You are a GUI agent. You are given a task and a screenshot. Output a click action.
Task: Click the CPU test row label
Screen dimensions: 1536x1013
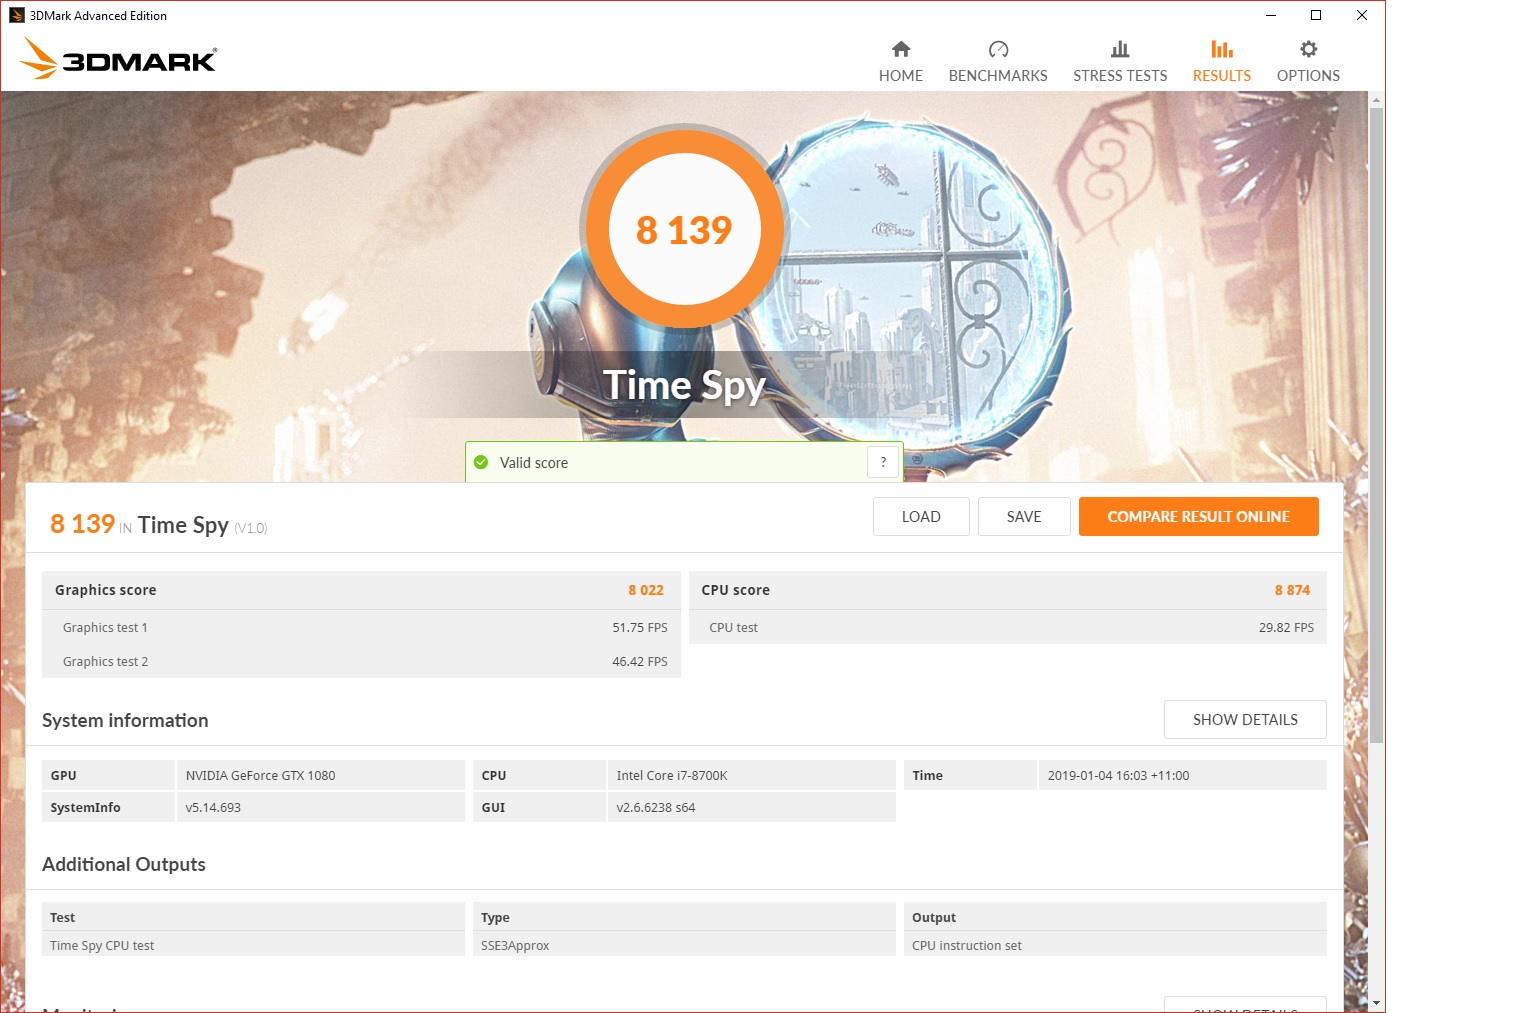tap(733, 628)
